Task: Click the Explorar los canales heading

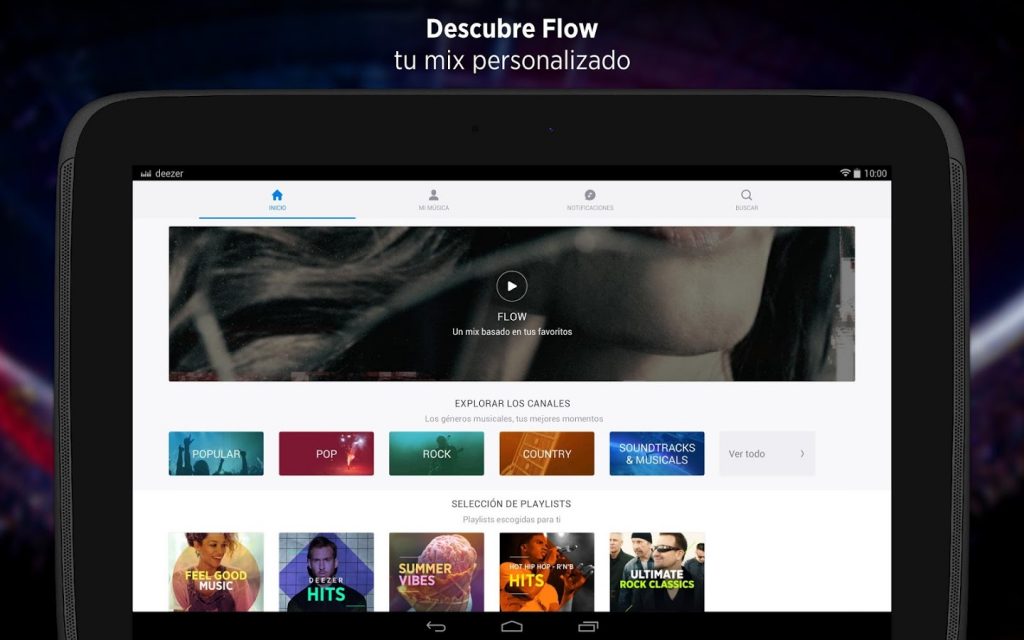Action: point(513,404)
